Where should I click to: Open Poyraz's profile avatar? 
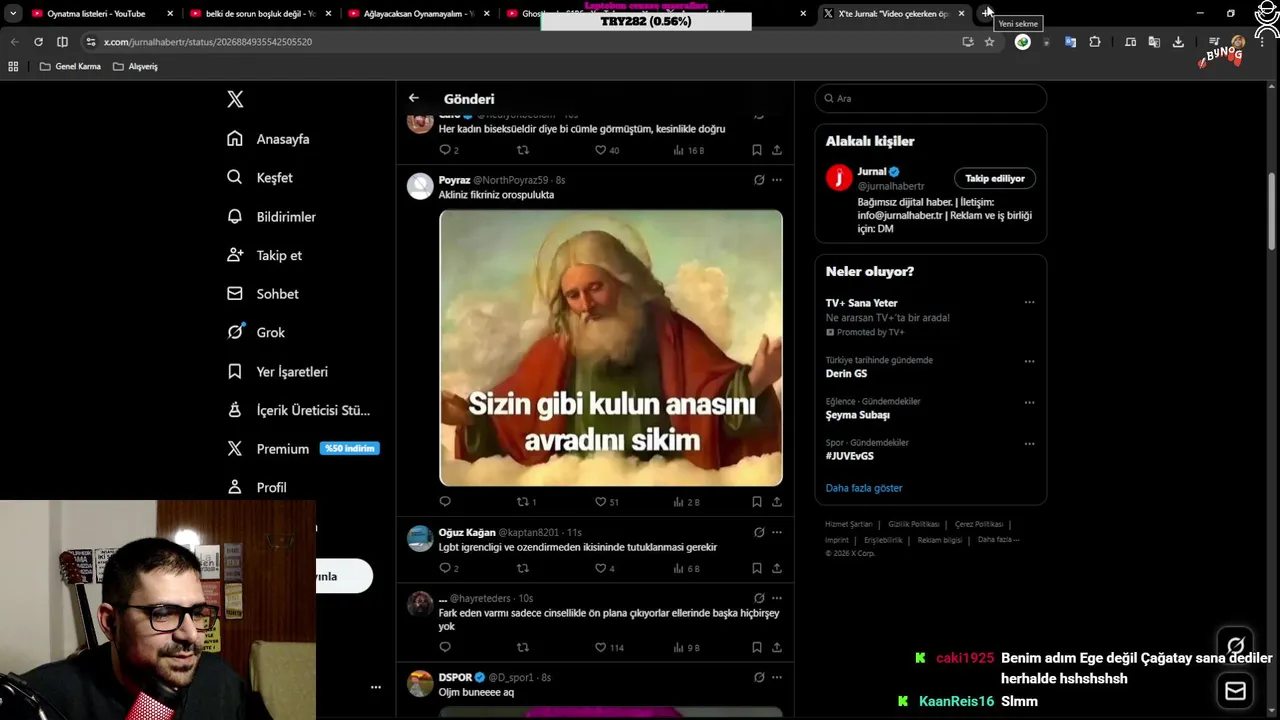coord(420,186)
